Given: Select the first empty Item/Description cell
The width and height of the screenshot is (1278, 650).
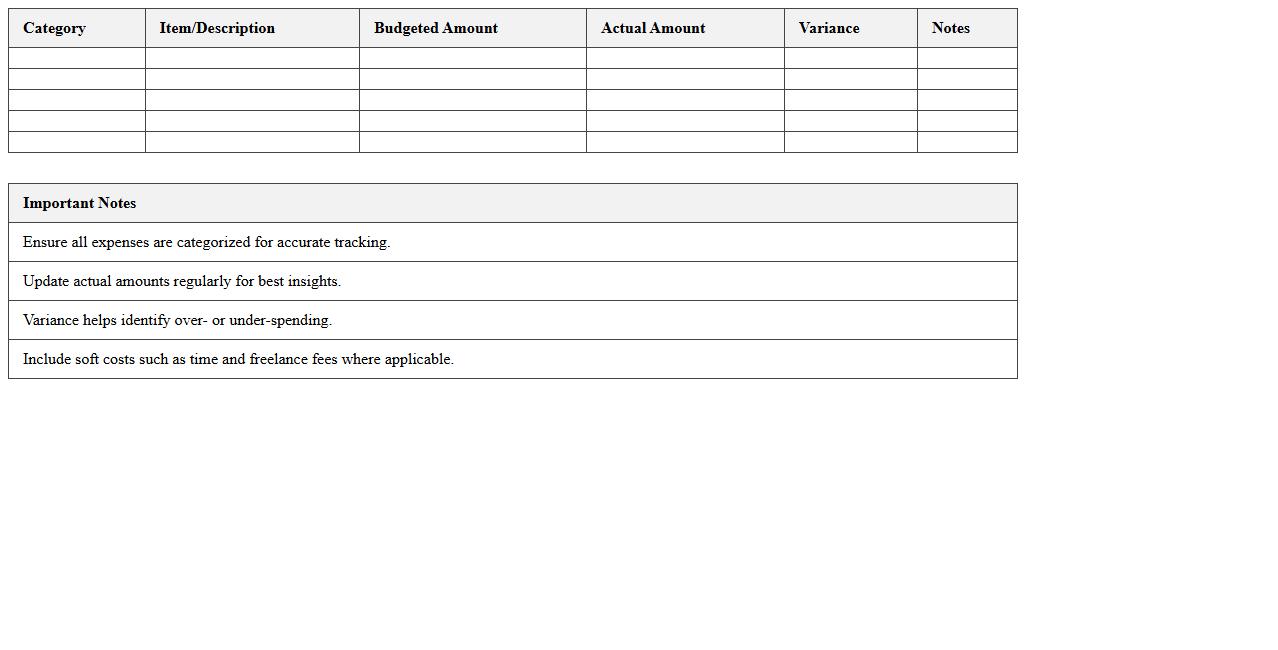Looking at the screenshot, I should (252, 58).
